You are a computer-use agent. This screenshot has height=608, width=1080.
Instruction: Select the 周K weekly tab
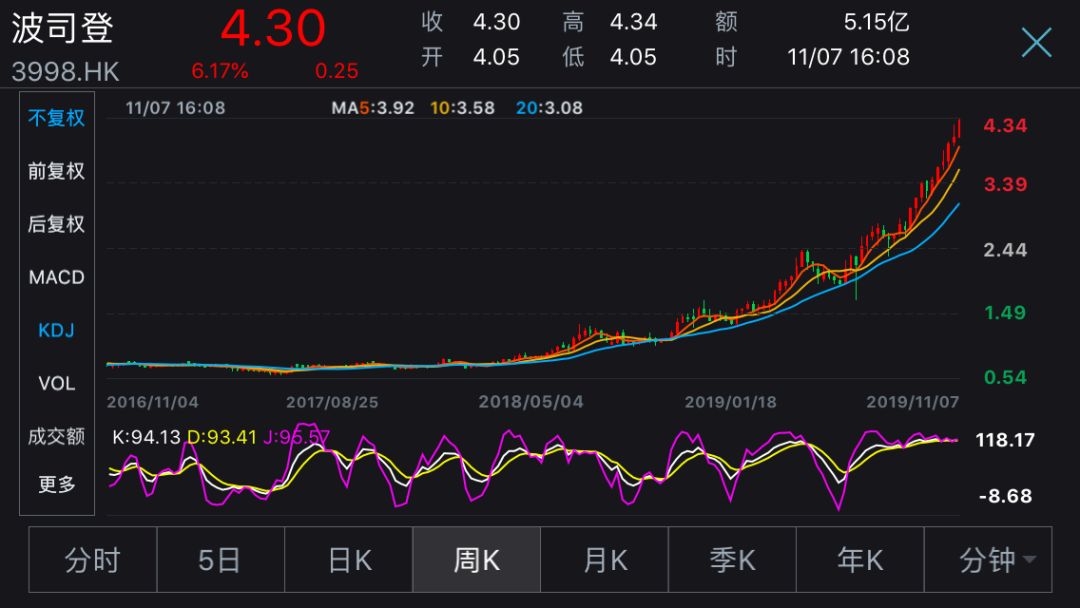click(477, 560)
